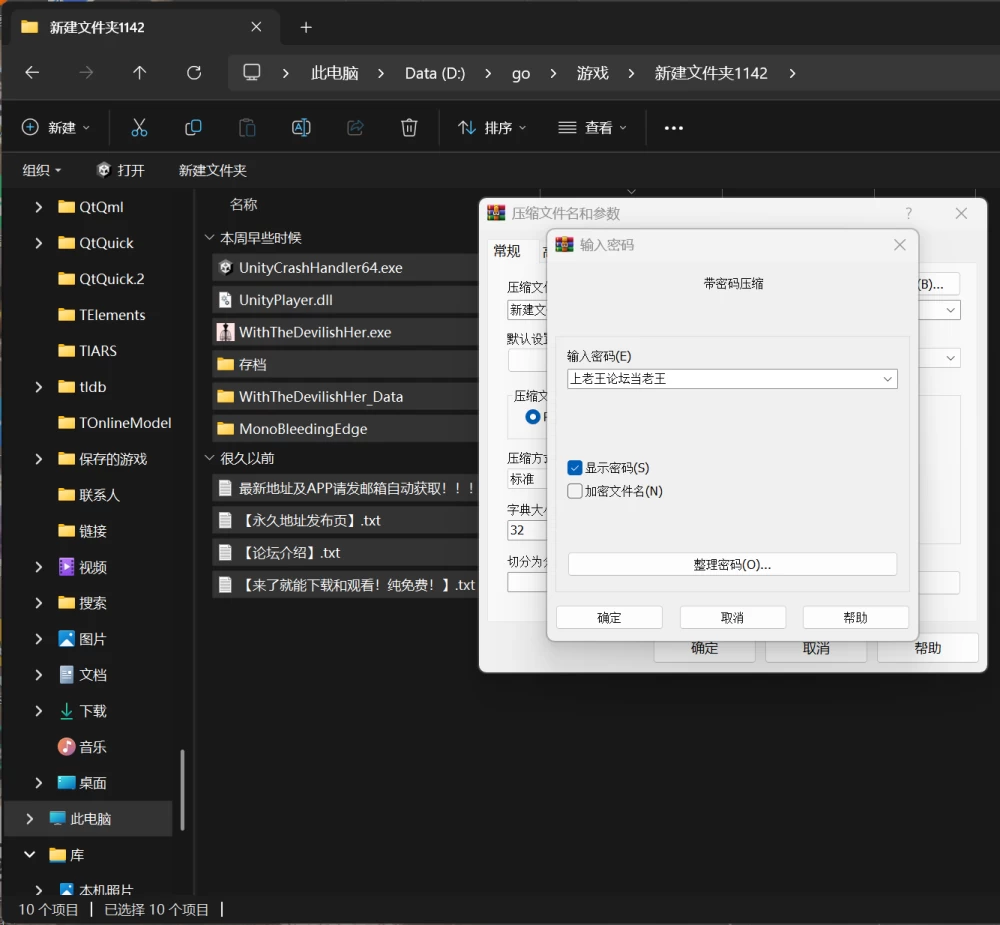
Task: Select the TOnlineModel folder in tree
Action: [115, 422]
